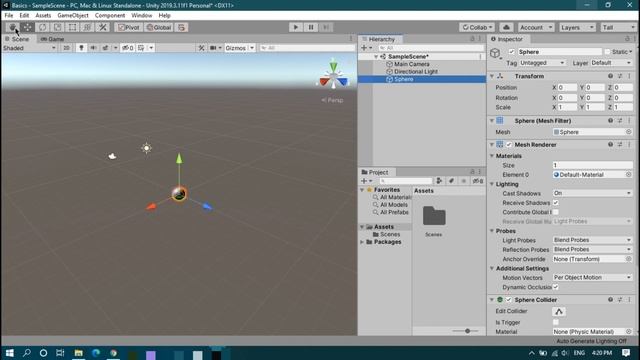Screen dimensions: 640x360
Task: Toggle Sphere Collider enabled checkbox
Action: tap(509, 300)
